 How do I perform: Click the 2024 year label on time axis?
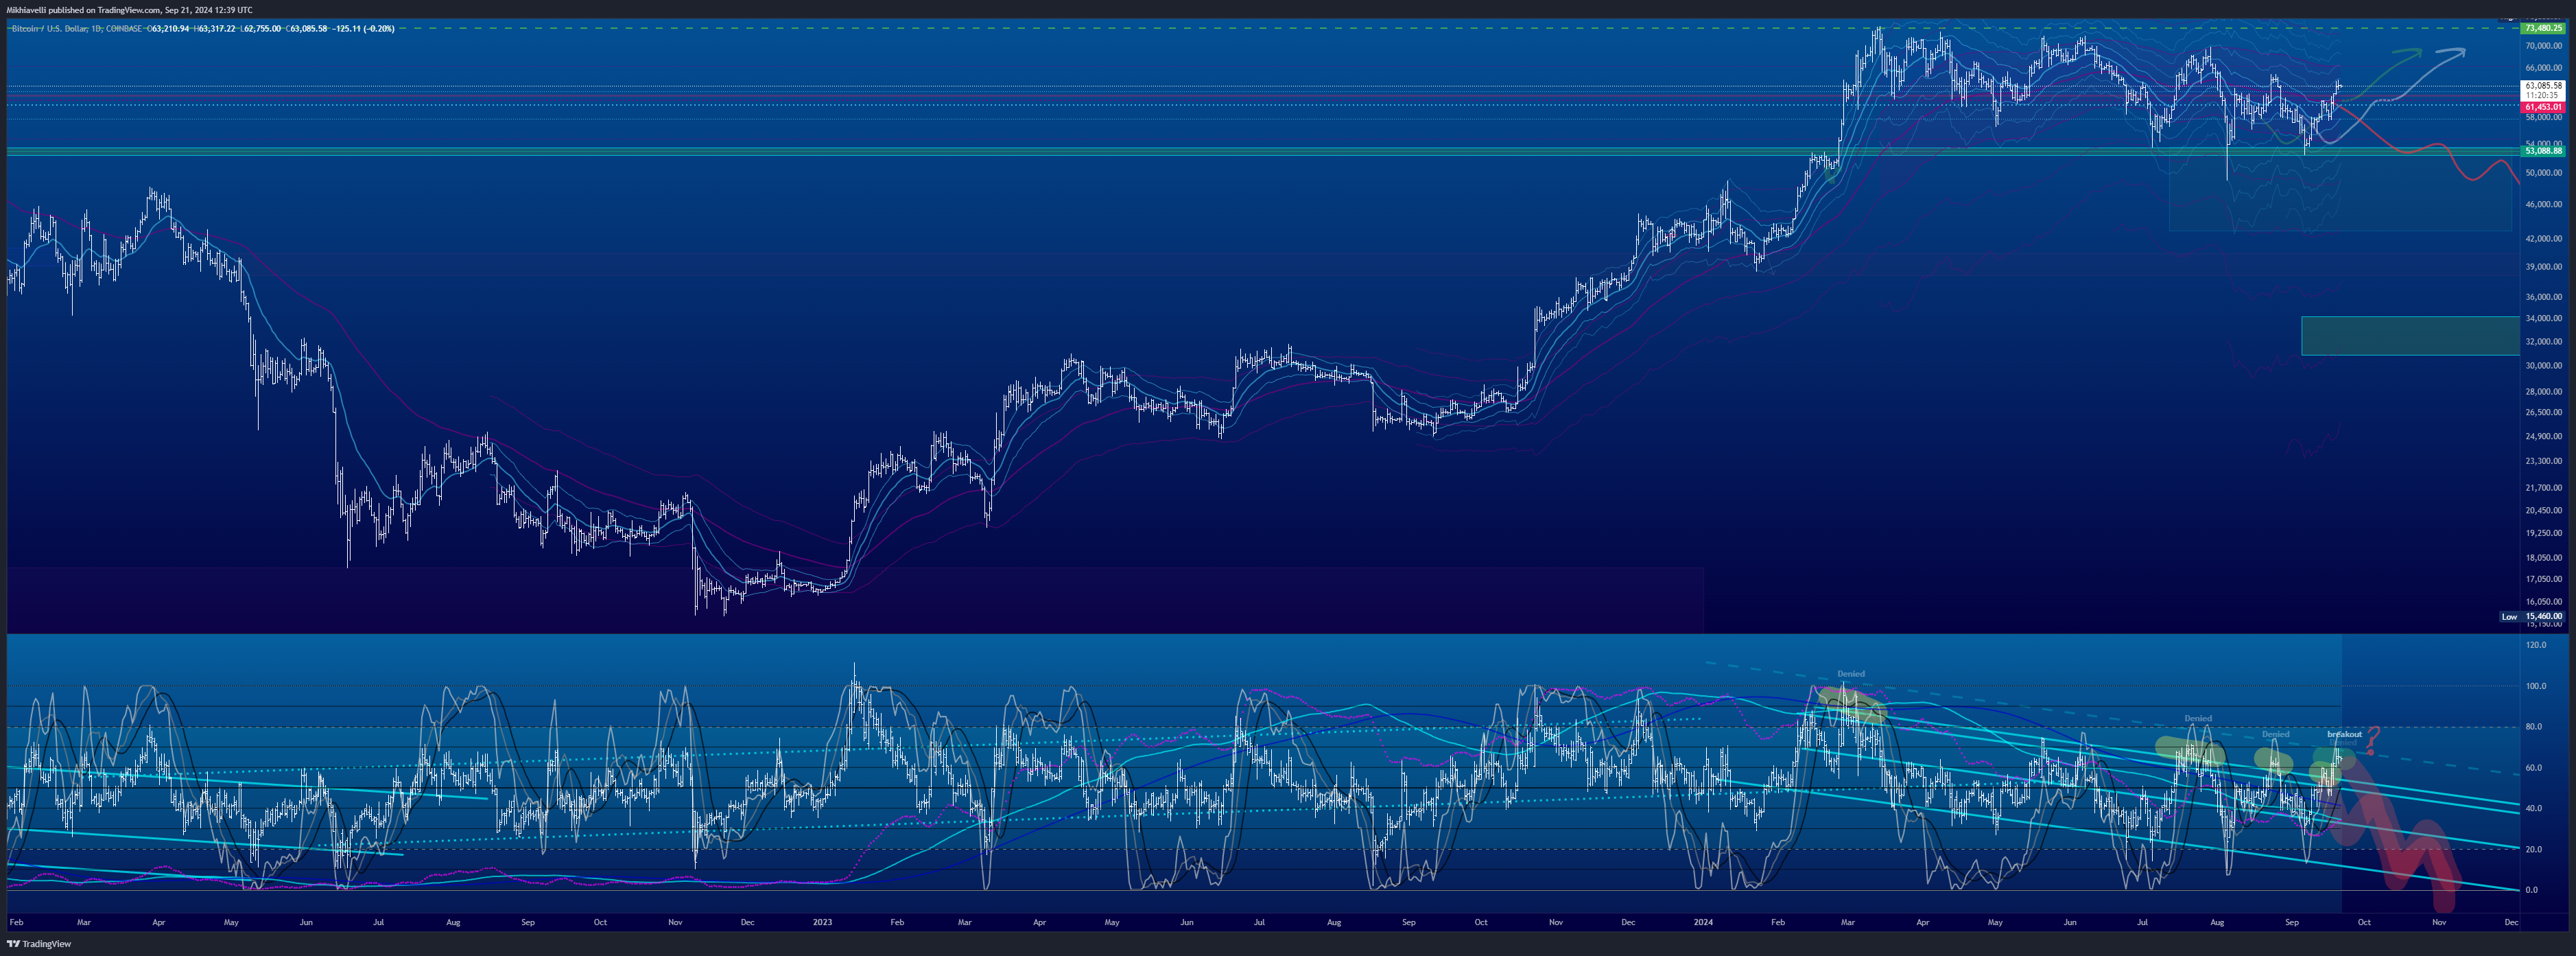coord(1703,922)
